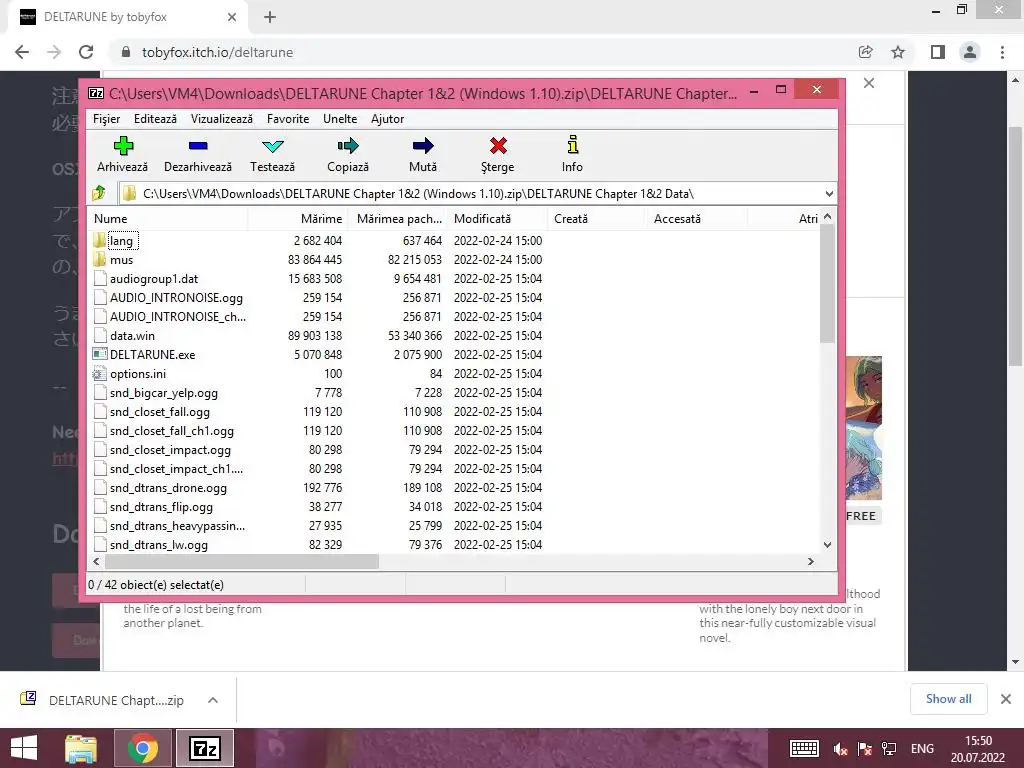Image resolution: width=1024 pixels, height=768 pixels.
Task: Click the Arhivează (add) green plus icon
Action: [123, 145]
